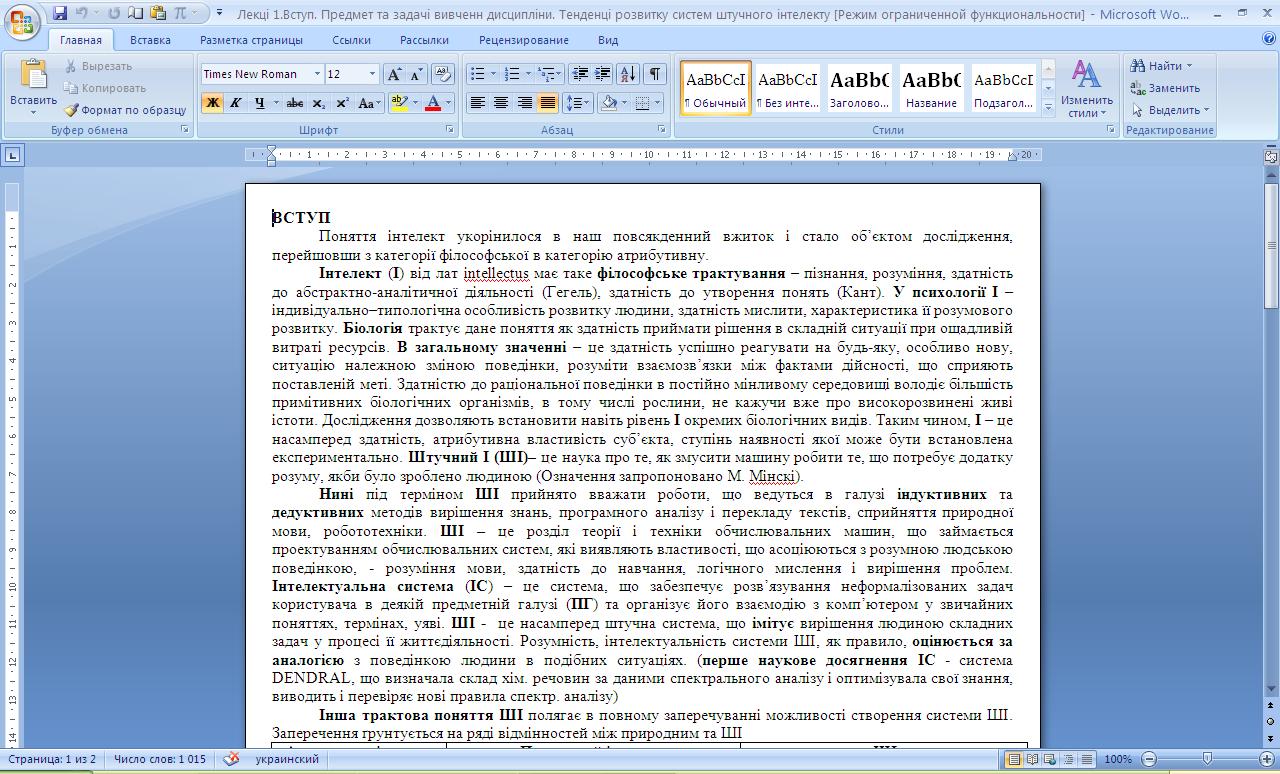Click the equation pi icon in Quick Access
The width and height of the screenshot is (1280, 774).
[180, 13]
